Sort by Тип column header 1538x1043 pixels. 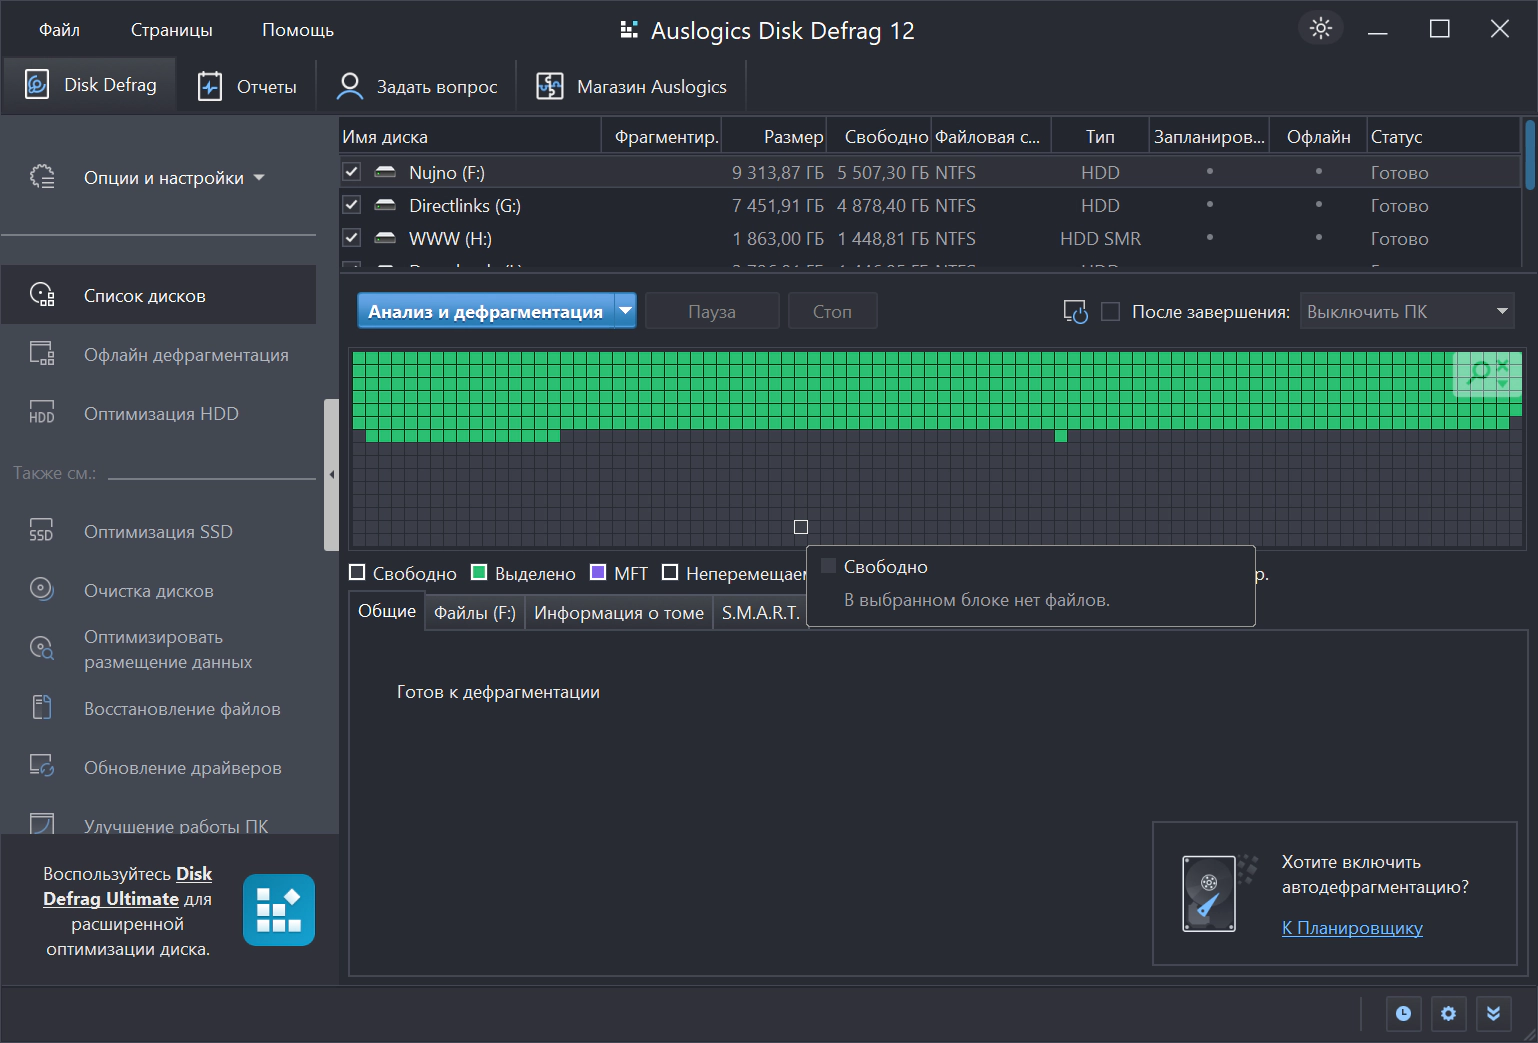(1100, 137)
